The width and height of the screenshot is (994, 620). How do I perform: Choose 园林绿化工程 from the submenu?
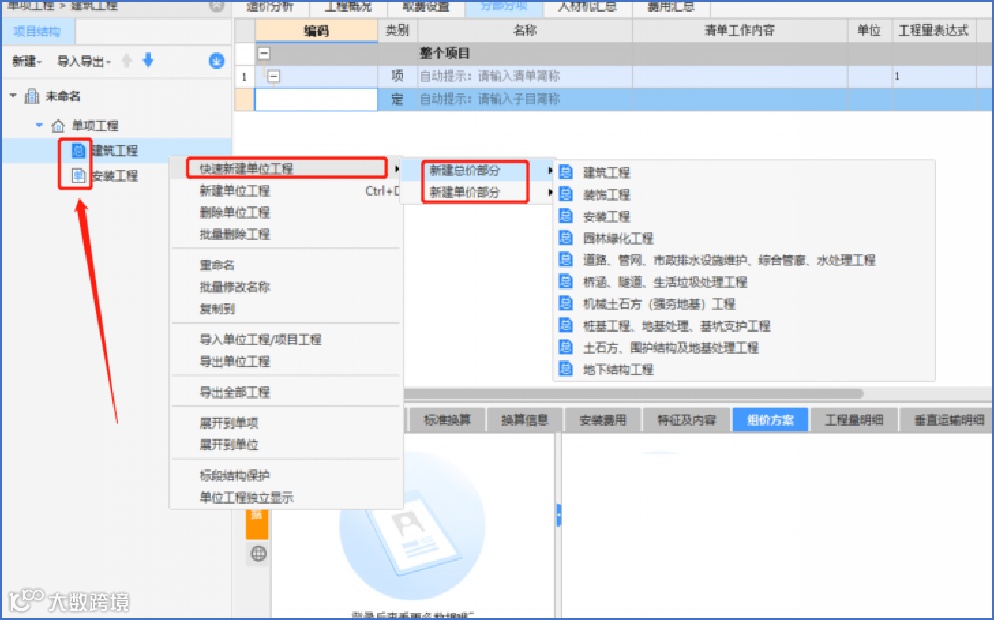pyautogui.click(x=618, y=238)
